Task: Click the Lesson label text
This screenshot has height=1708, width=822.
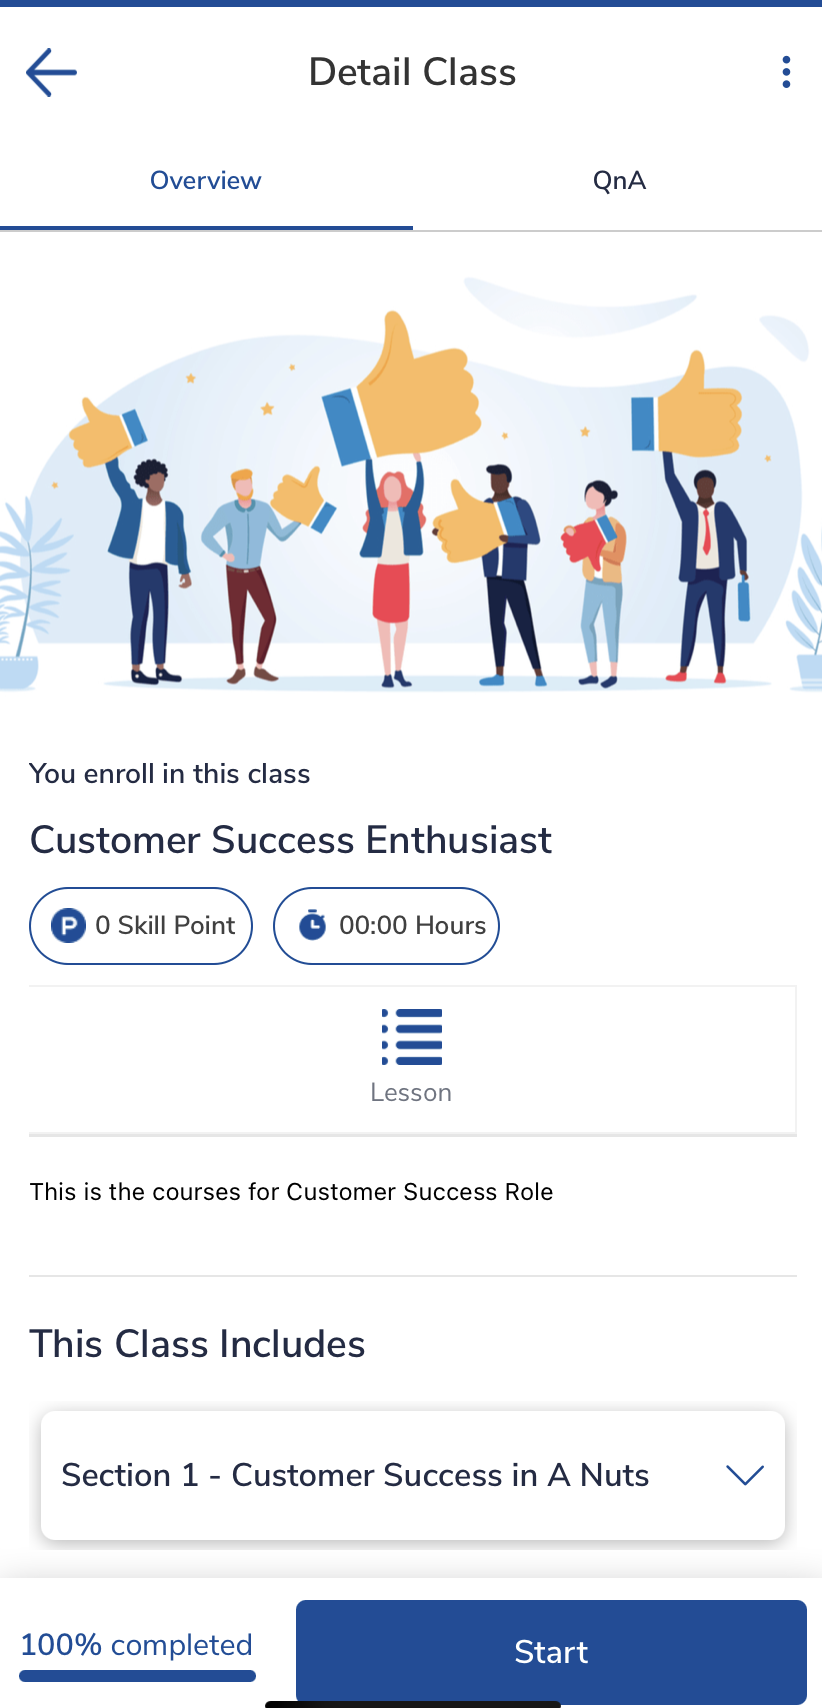Action: [411, 1093]
